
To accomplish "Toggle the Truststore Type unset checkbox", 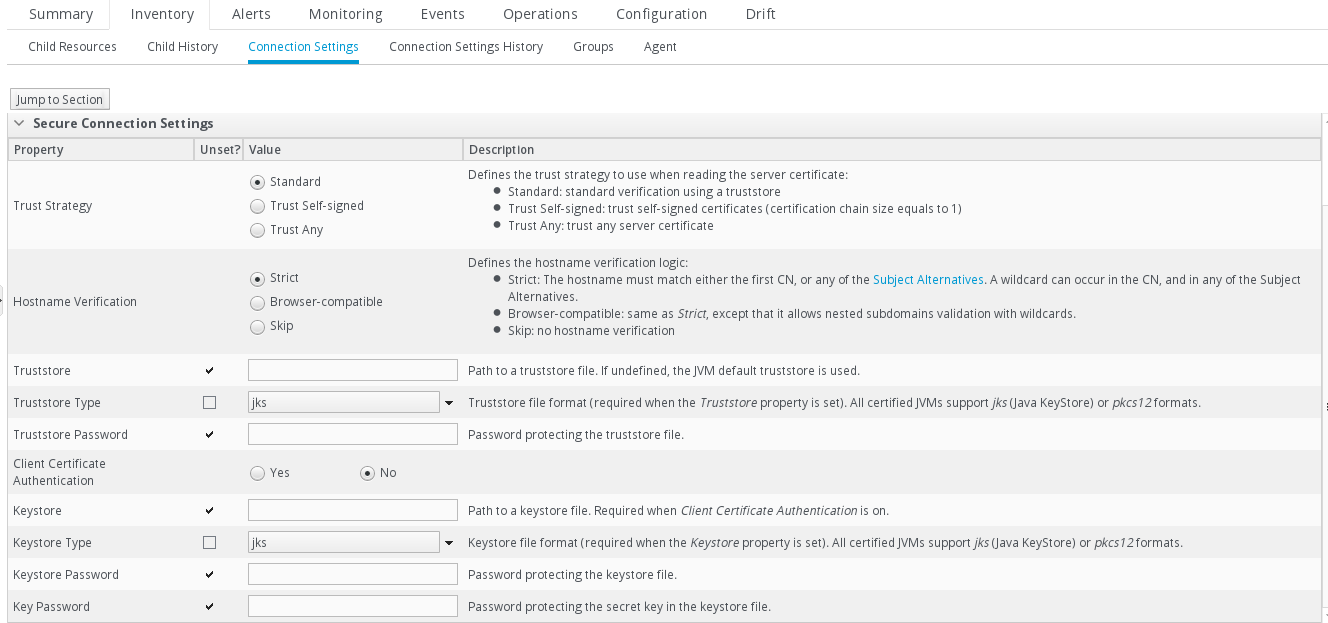I will click(x=209, y=403).
